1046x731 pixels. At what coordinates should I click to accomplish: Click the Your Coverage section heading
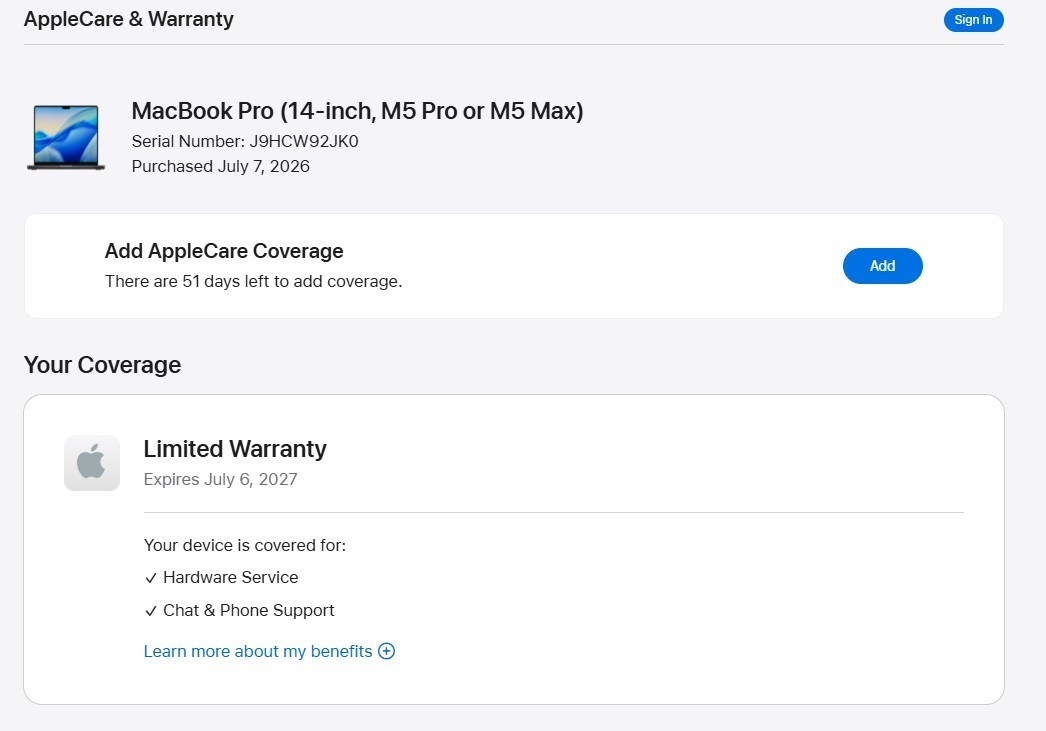coord(103,365)
